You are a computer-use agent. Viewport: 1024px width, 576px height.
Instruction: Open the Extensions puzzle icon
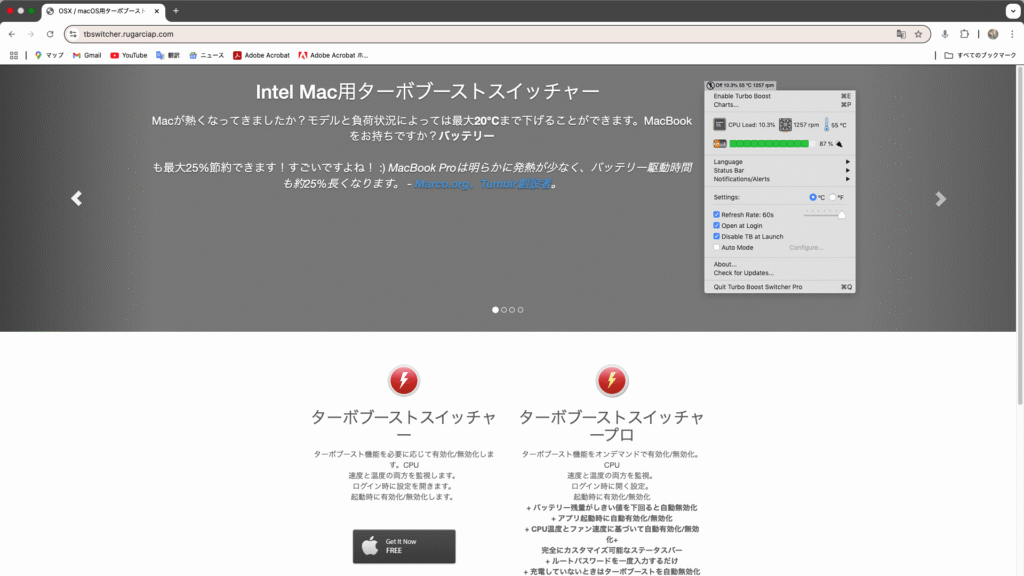964,34
